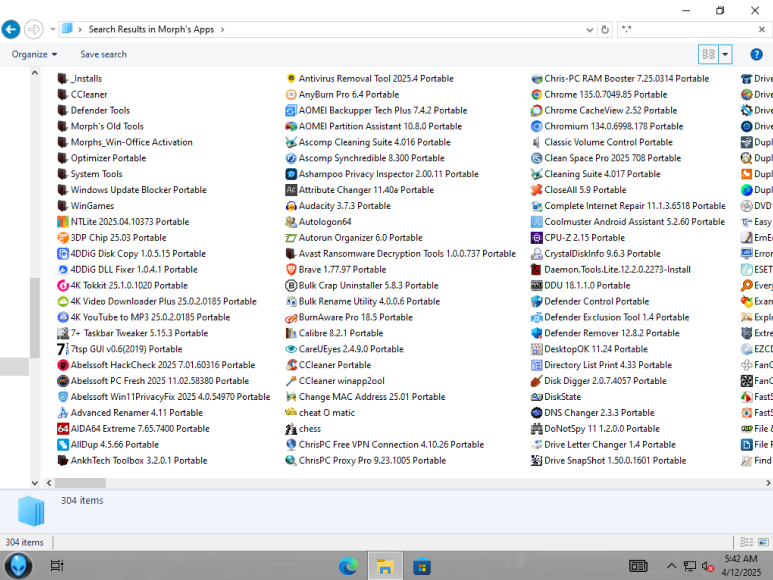Viewport: 773px width, 580px height.
Task: Select Windows Update Blocker Portable folder
Action: (139, 190)
